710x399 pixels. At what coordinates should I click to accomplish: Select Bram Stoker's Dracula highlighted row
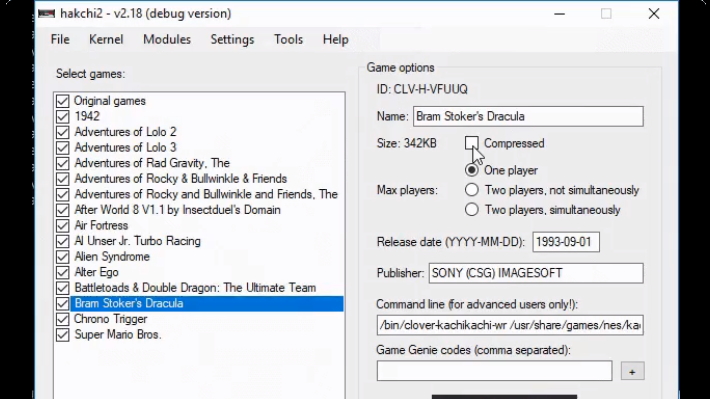[207, 303]
